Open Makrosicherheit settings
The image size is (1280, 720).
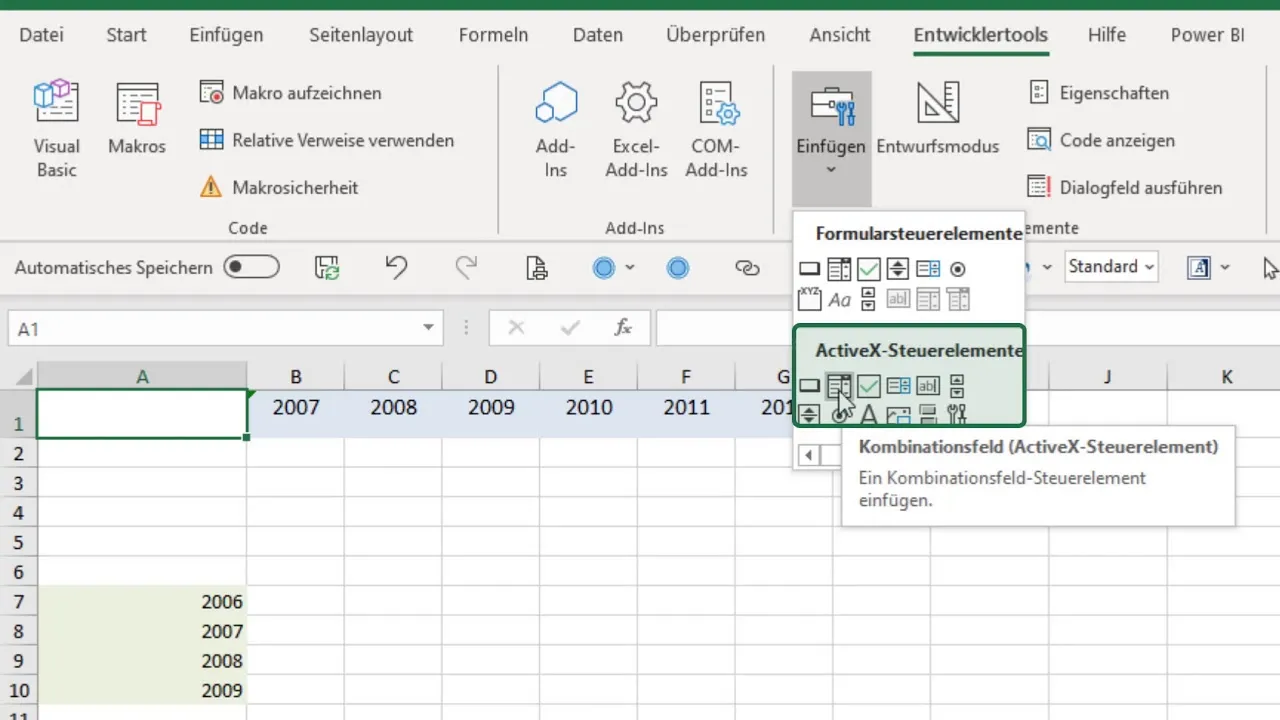tap(279, 187)
